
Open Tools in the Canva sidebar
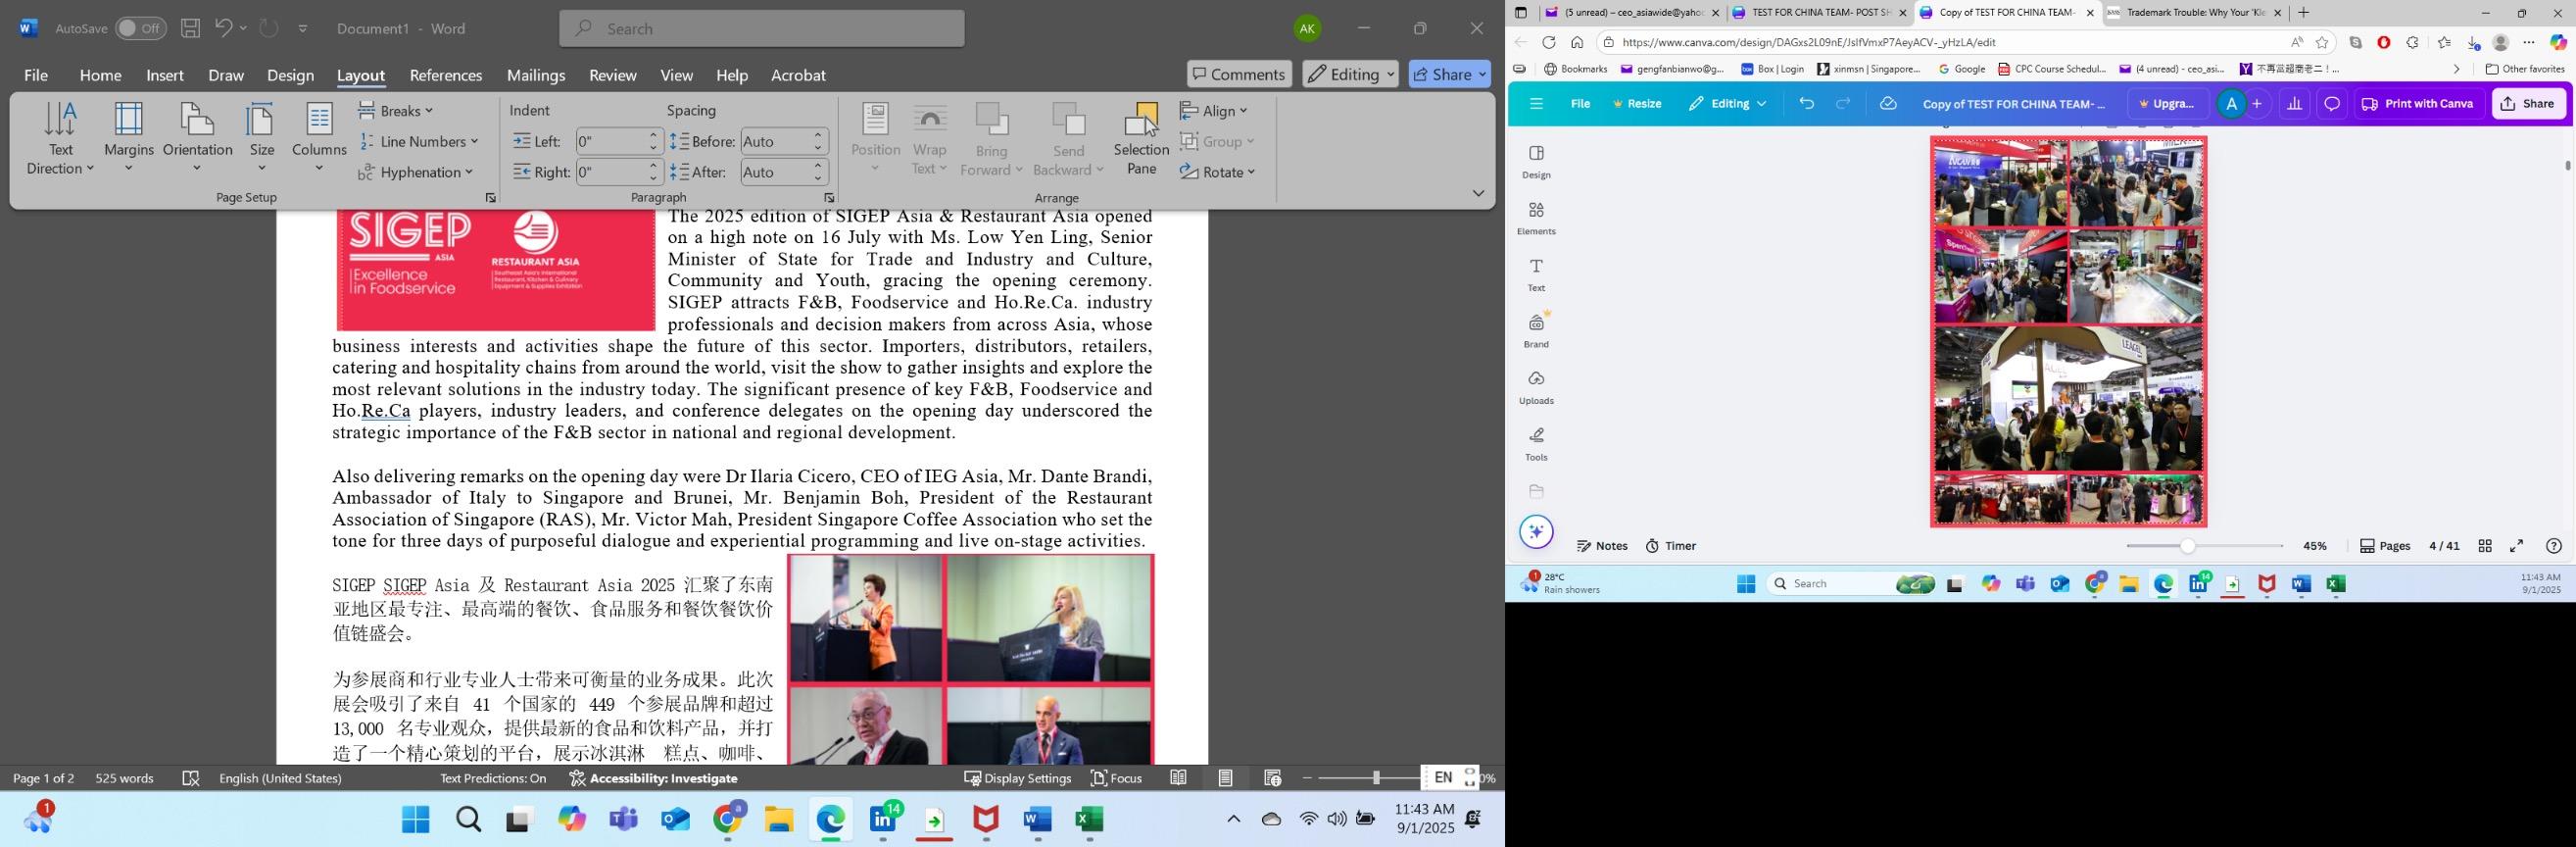1536,444
